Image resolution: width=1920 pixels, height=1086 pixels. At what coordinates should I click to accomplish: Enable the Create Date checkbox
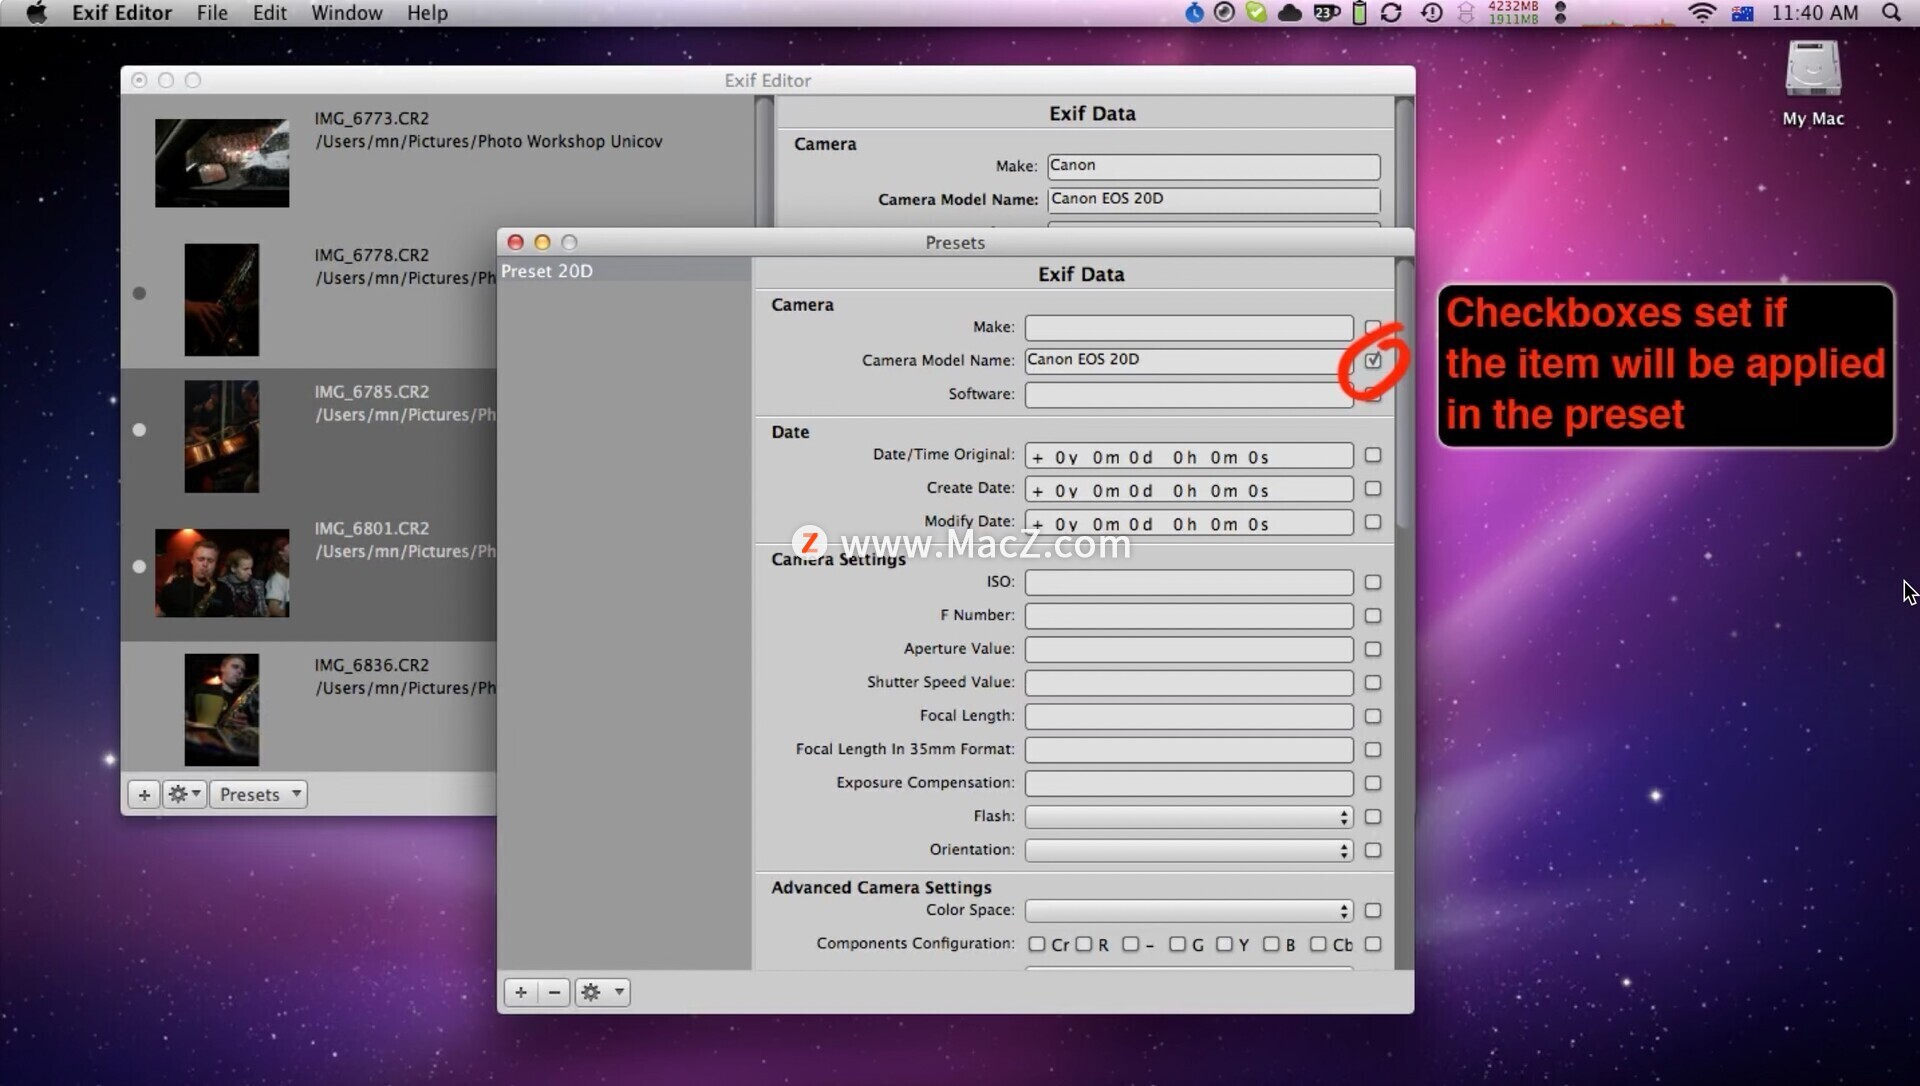tap(1373, 488)
